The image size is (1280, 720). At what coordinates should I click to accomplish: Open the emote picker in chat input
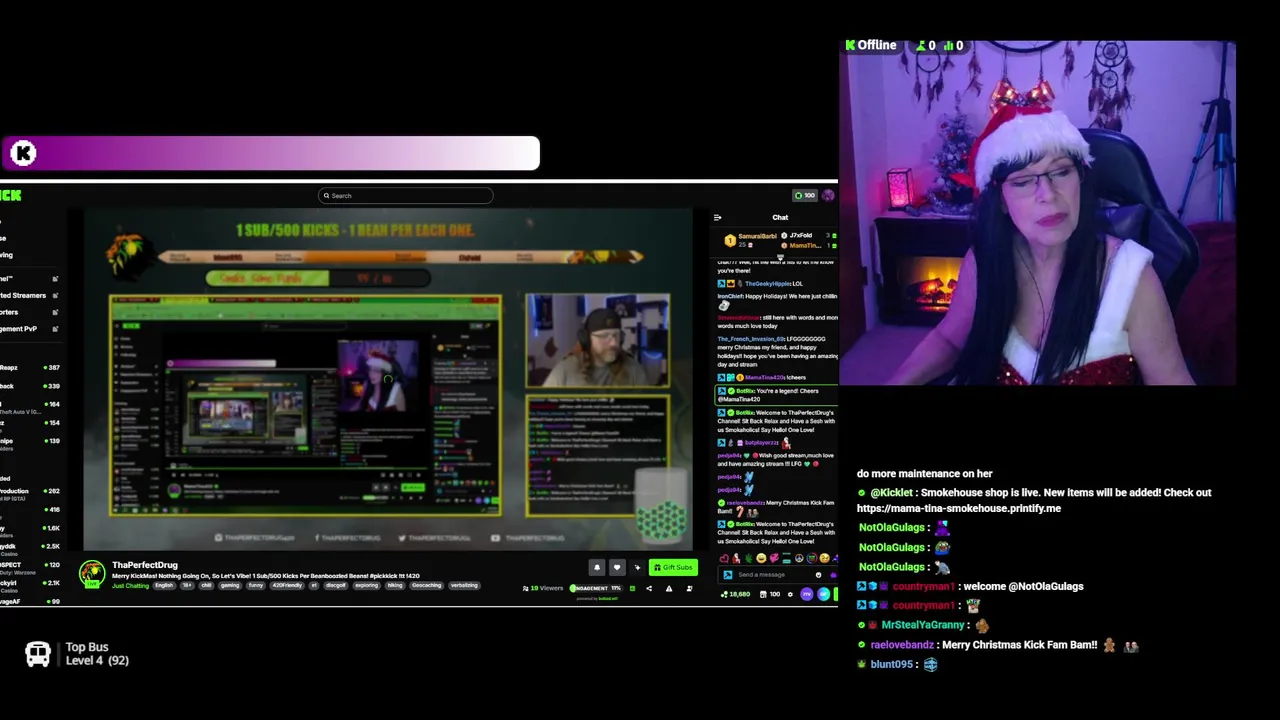coord(818,575)
